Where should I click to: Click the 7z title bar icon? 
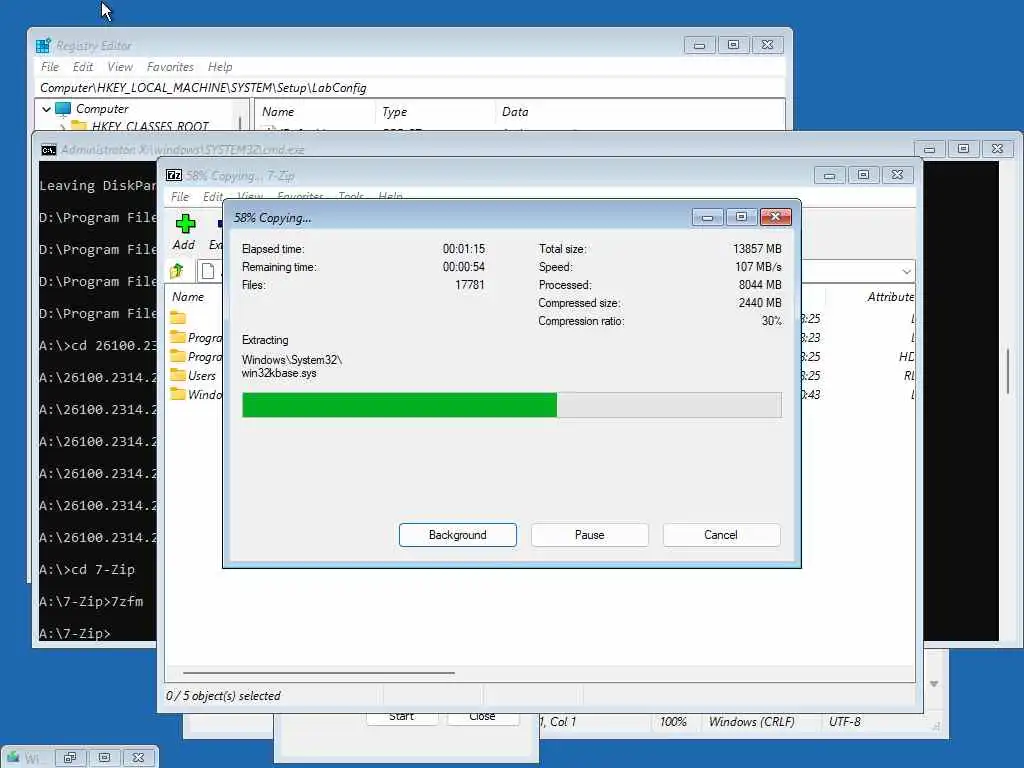[x=174, y=175]
